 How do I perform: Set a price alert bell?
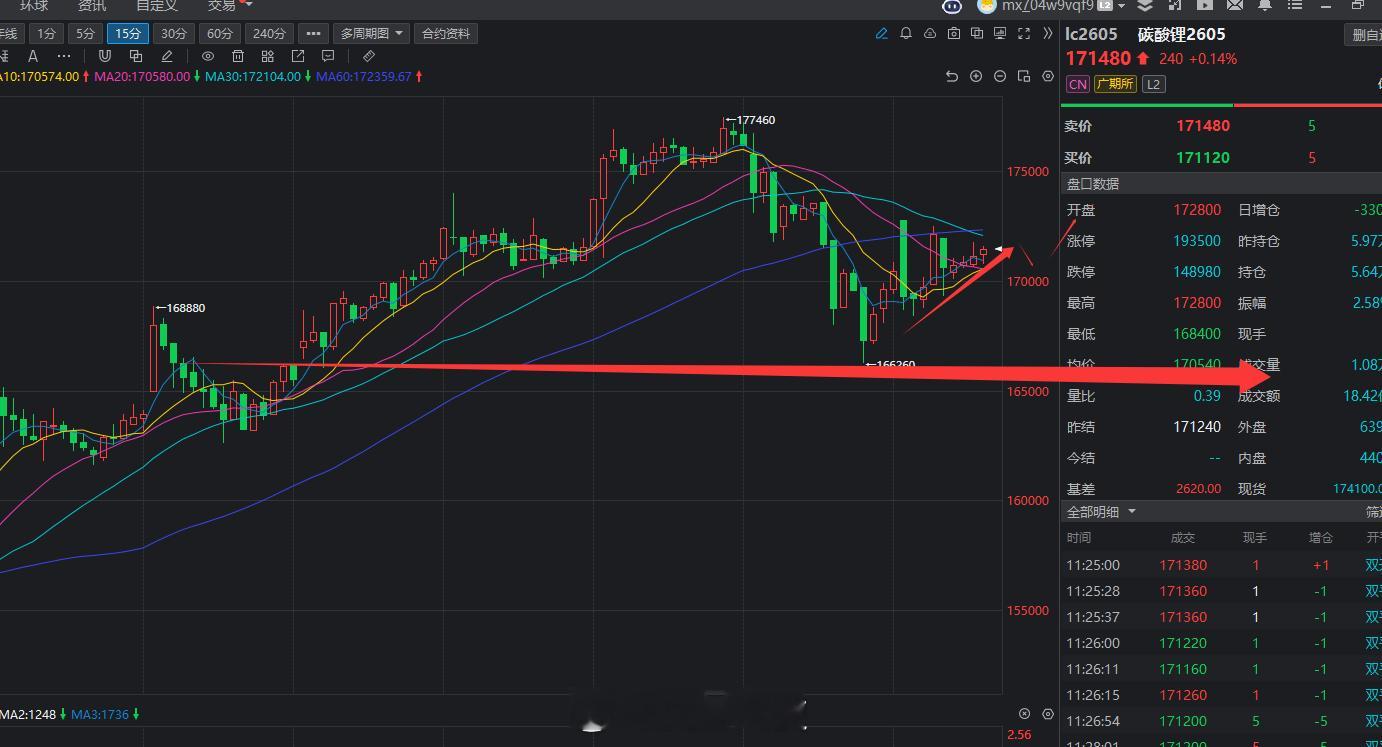[906, 33]
